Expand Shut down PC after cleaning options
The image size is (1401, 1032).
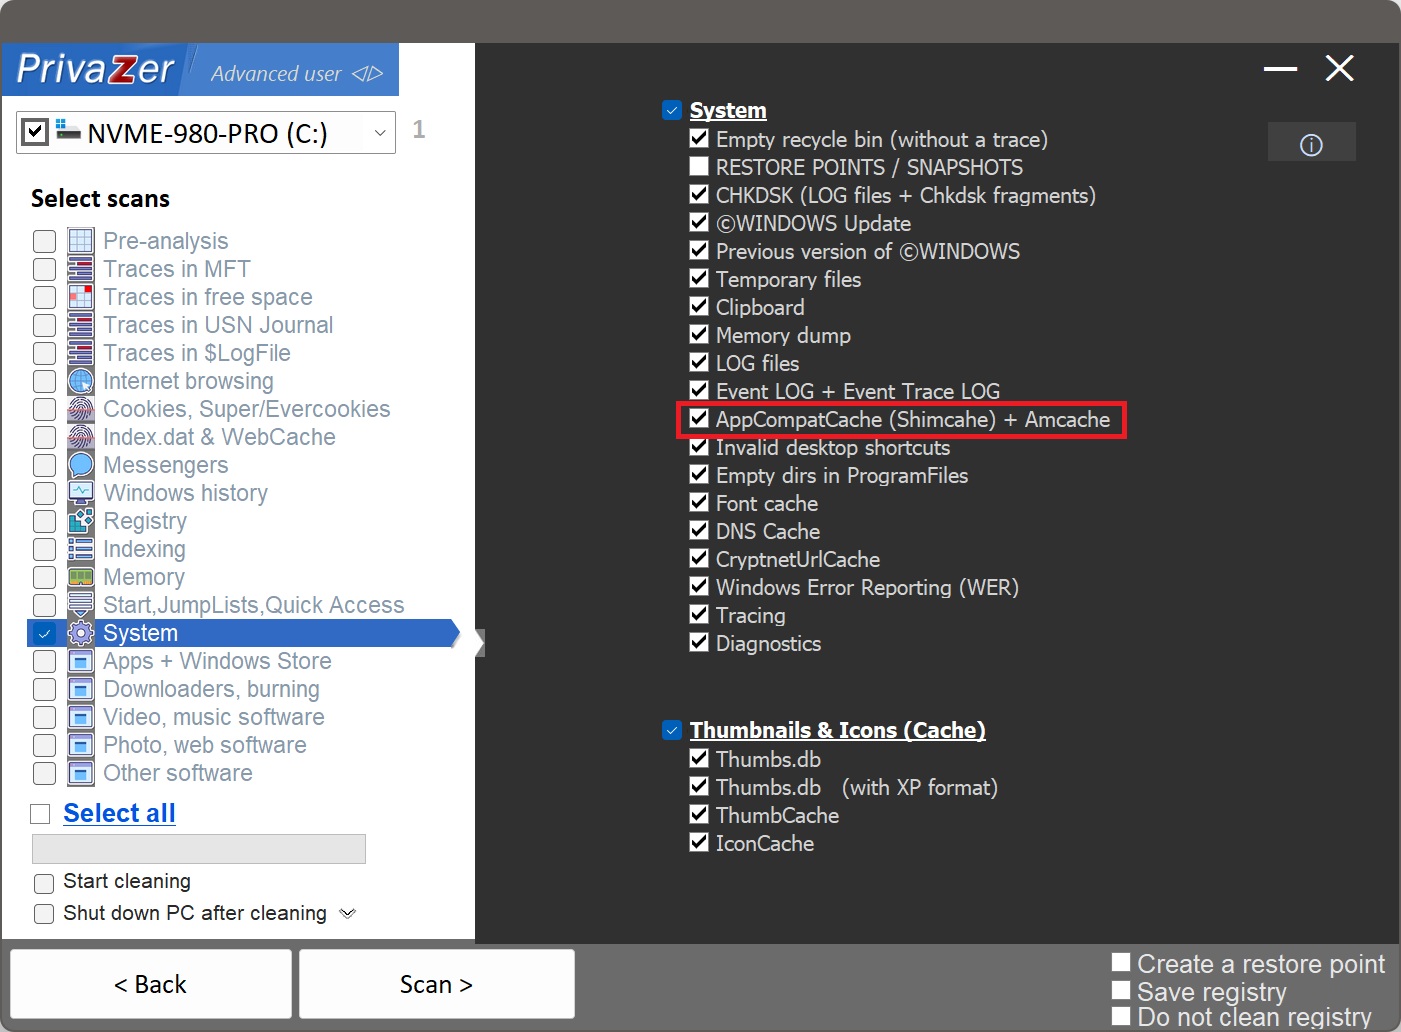point(348,913)
